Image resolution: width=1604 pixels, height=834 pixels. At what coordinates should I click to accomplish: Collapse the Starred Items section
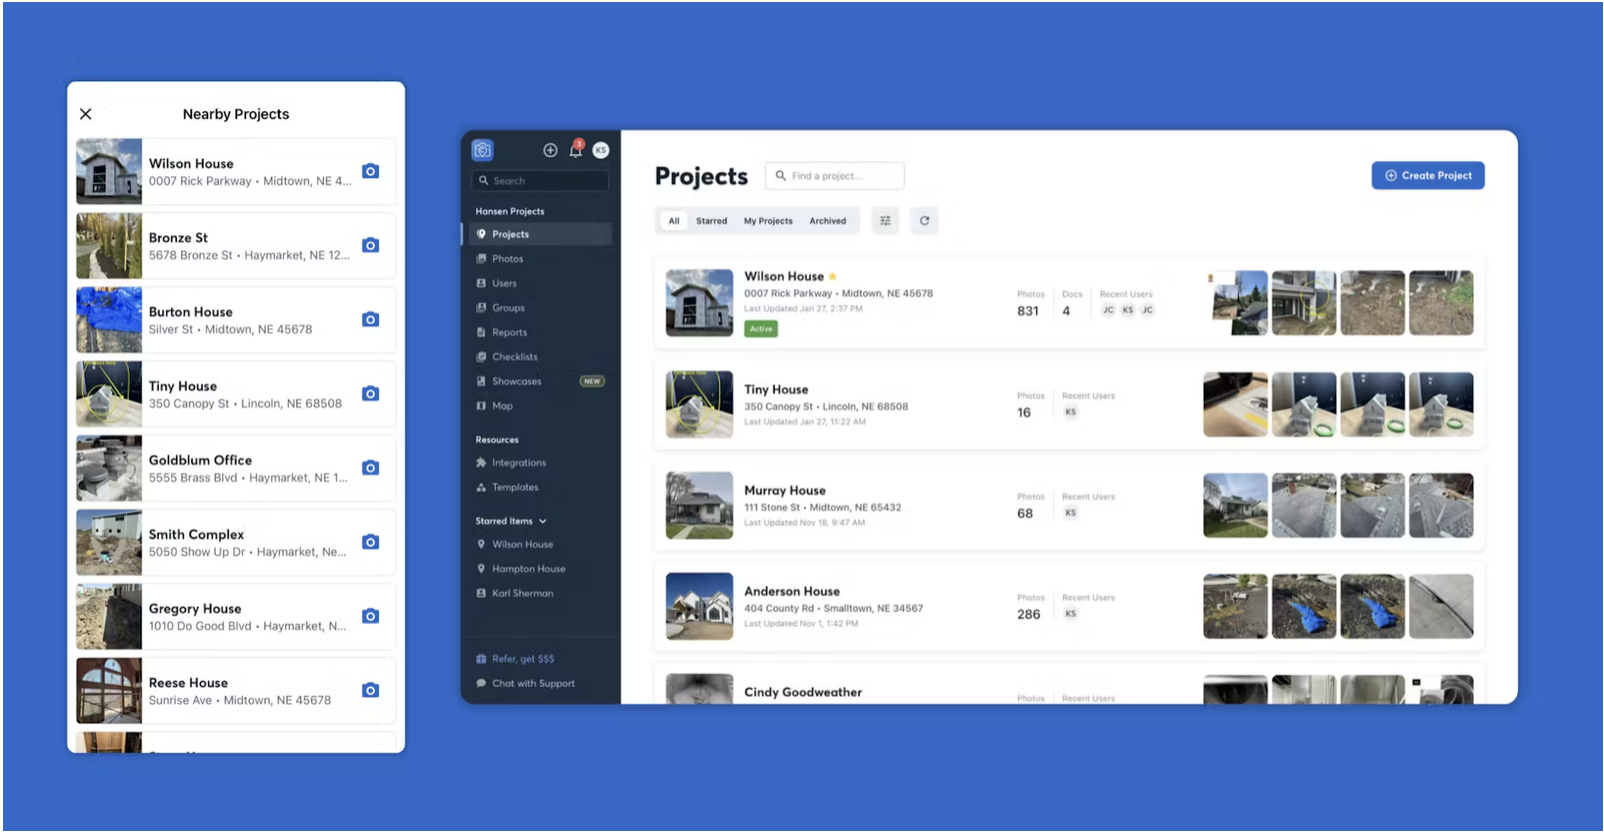(x=543, y=521)
